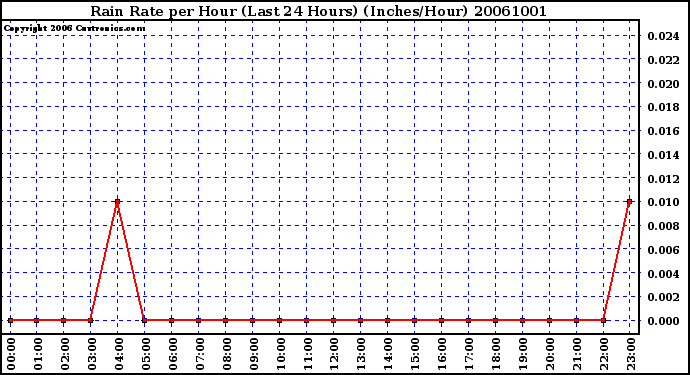Click the 00:00 data point marker
The image size is (690, 375).
(x=11, y=320)
